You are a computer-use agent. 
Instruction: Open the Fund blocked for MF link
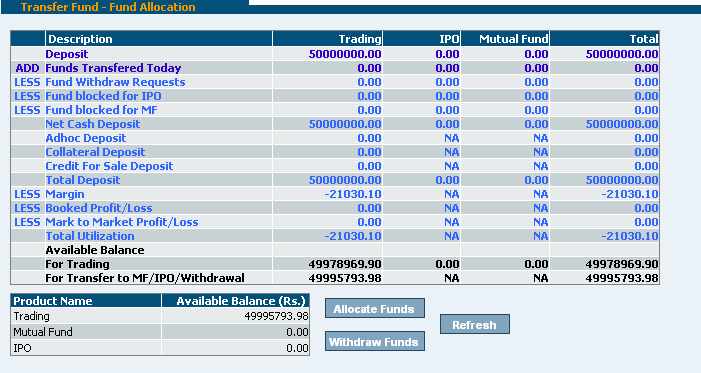(101, 110)
